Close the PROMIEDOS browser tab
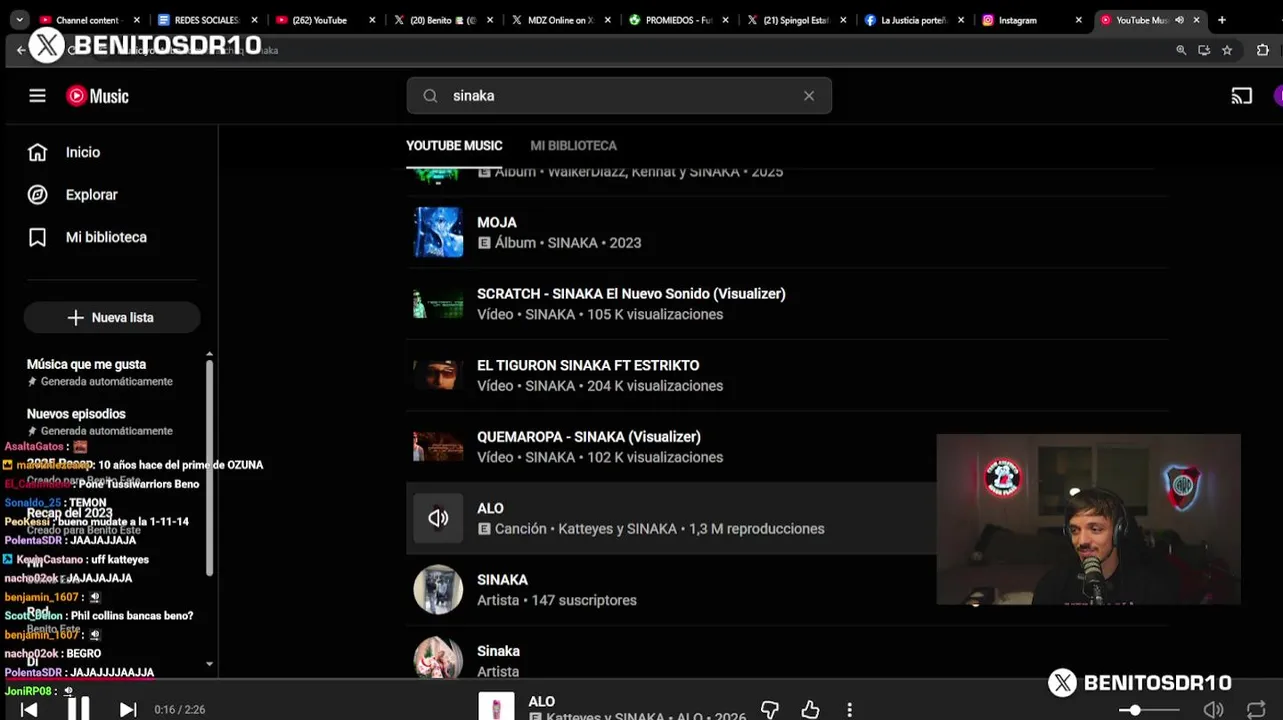 [x=725, y=20]
